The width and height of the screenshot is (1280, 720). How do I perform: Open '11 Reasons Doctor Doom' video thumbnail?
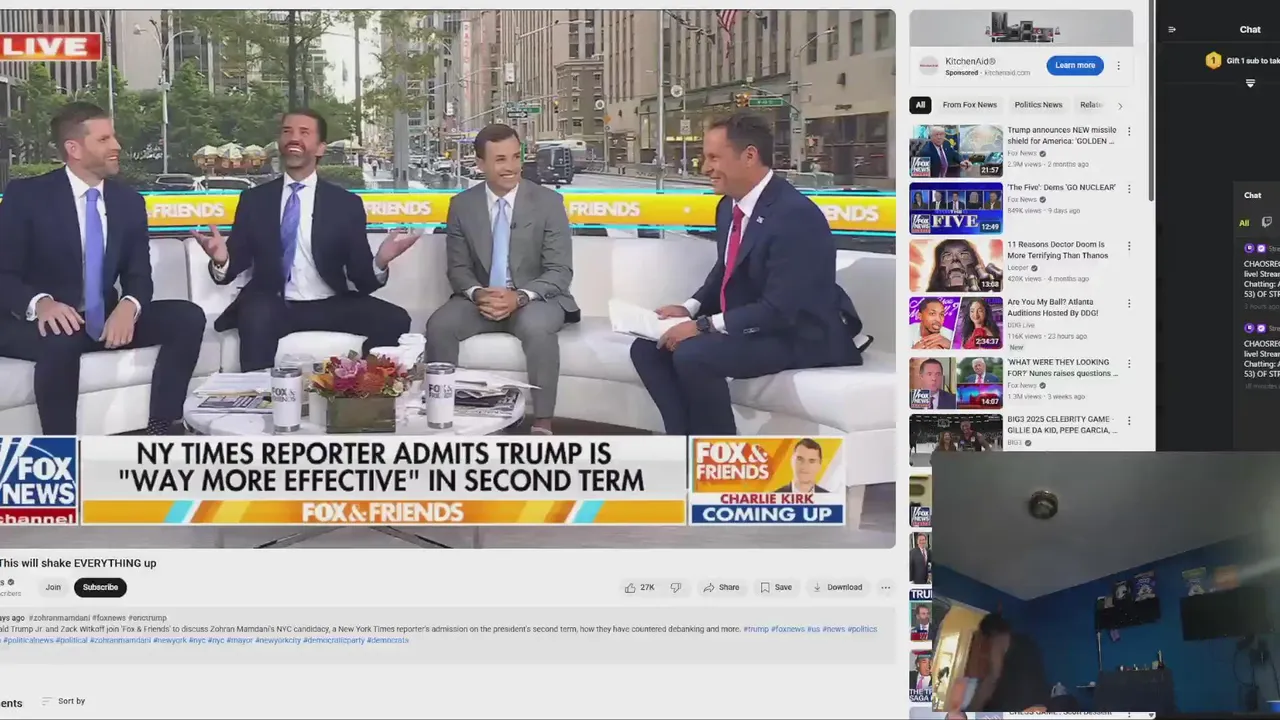tap(956, 266)
